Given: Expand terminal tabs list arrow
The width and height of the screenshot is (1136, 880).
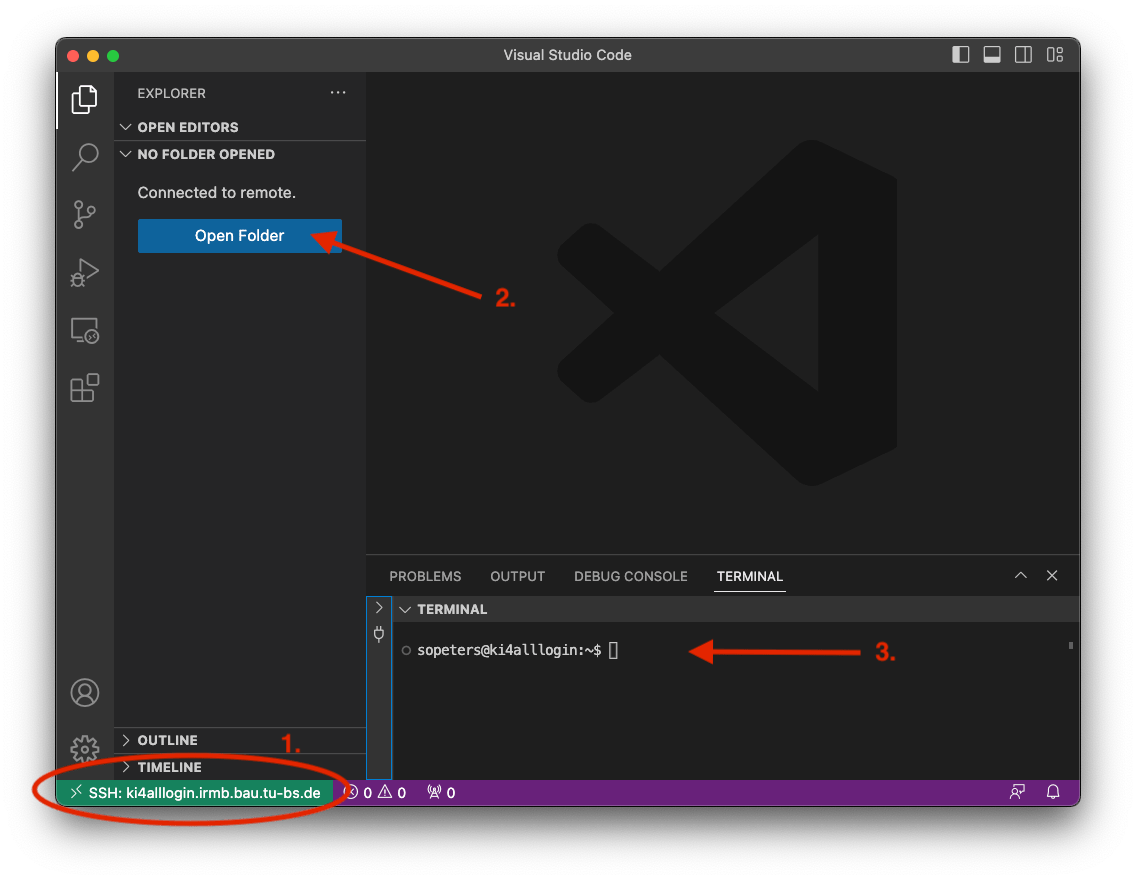Looking at the screenshot, I should click(379, 608).
